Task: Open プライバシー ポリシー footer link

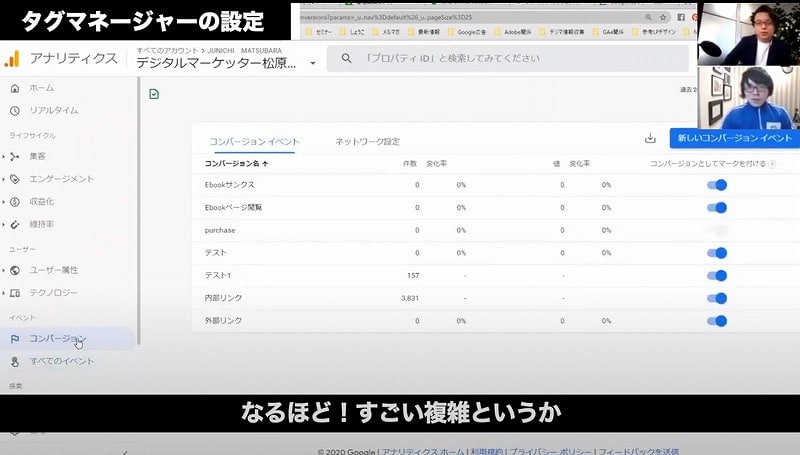Action: point(551,451)
